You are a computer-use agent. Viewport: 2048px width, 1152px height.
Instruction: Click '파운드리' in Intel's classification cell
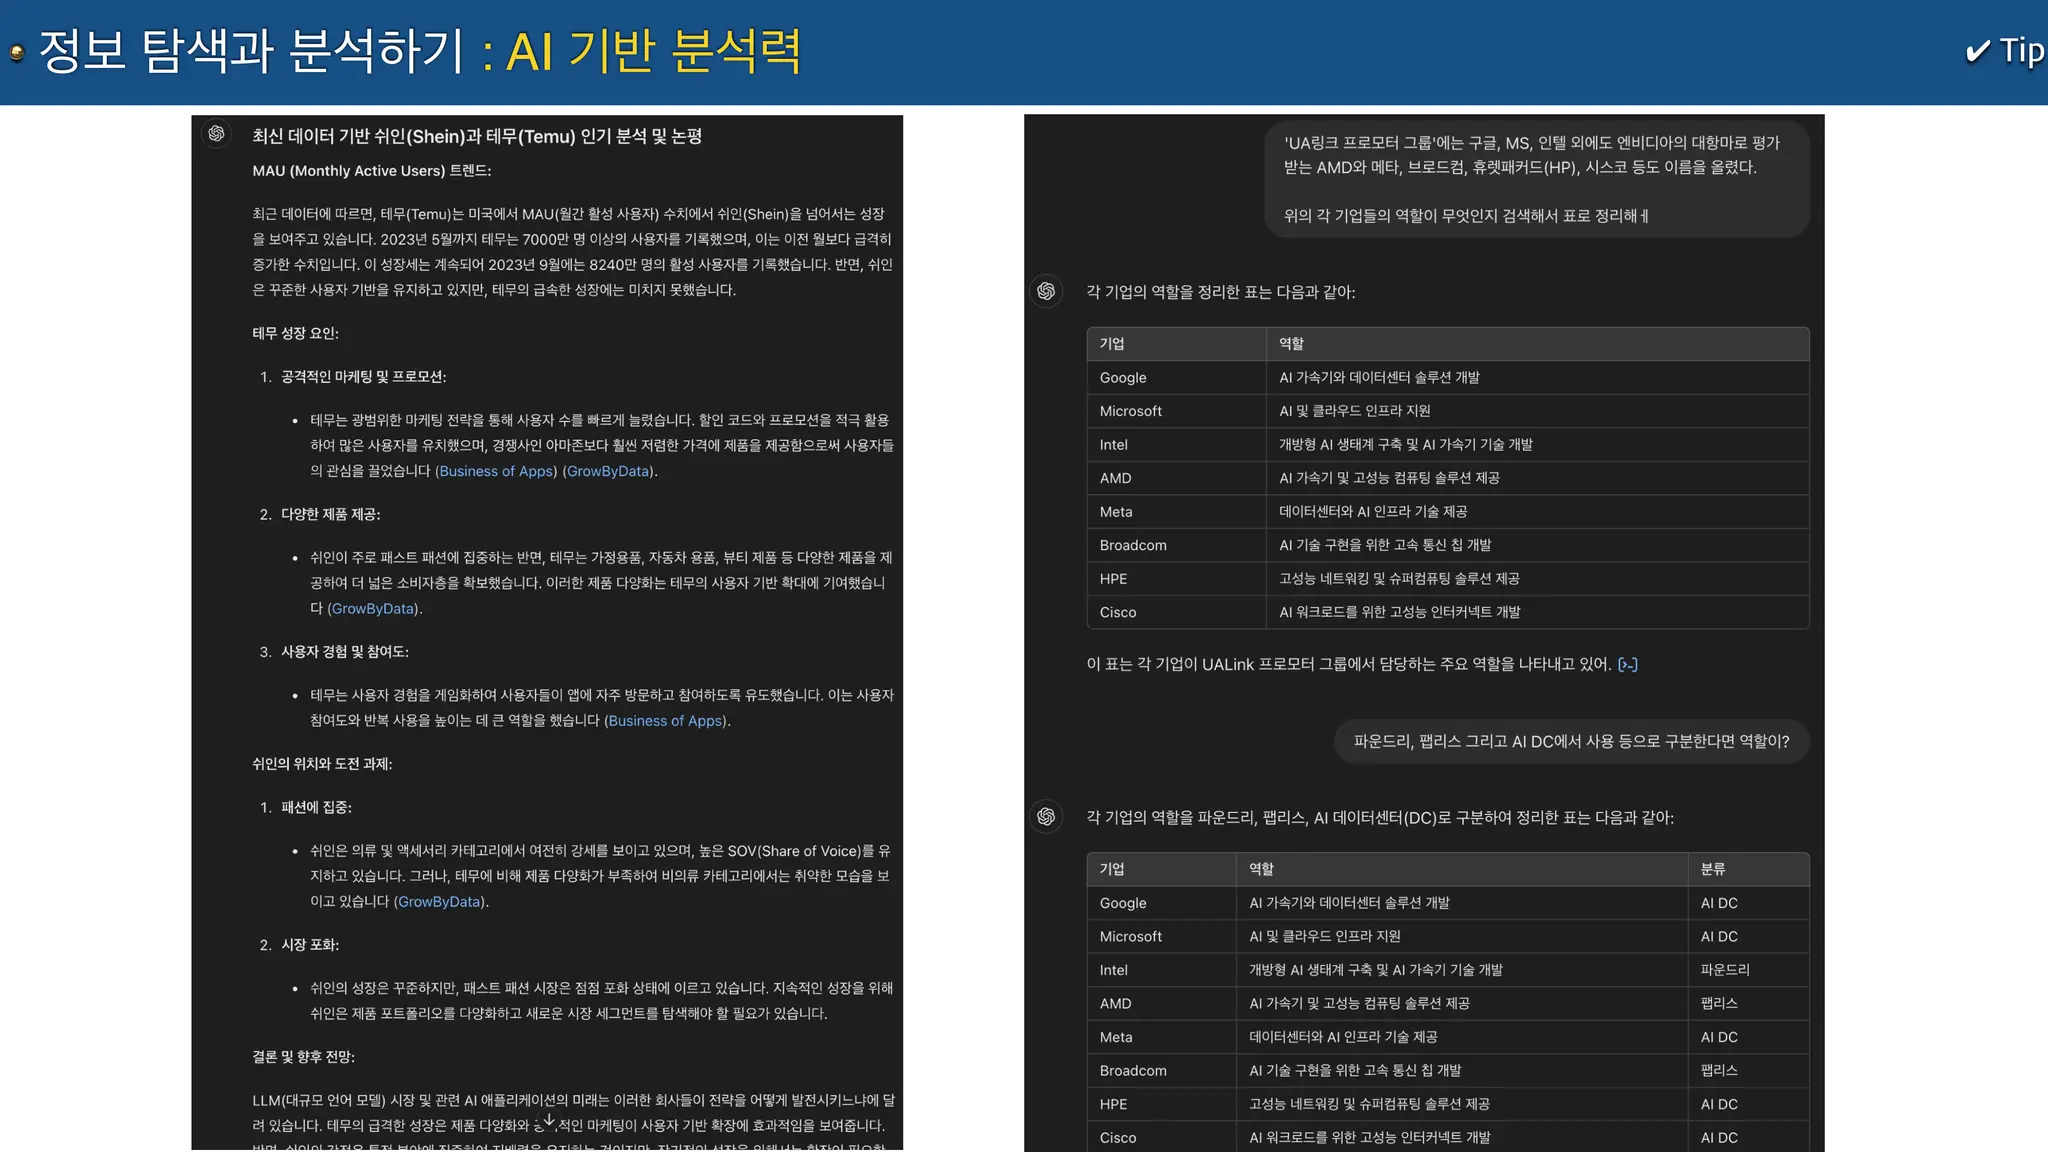coord(1725,970)
